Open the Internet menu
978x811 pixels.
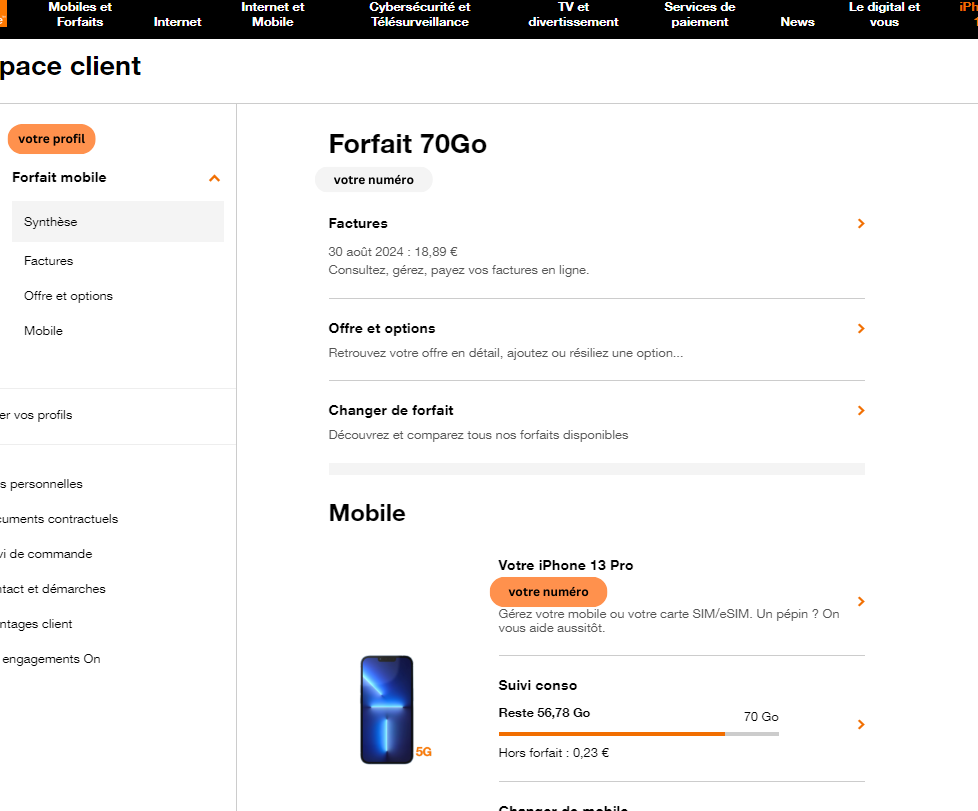click(177, 22)
